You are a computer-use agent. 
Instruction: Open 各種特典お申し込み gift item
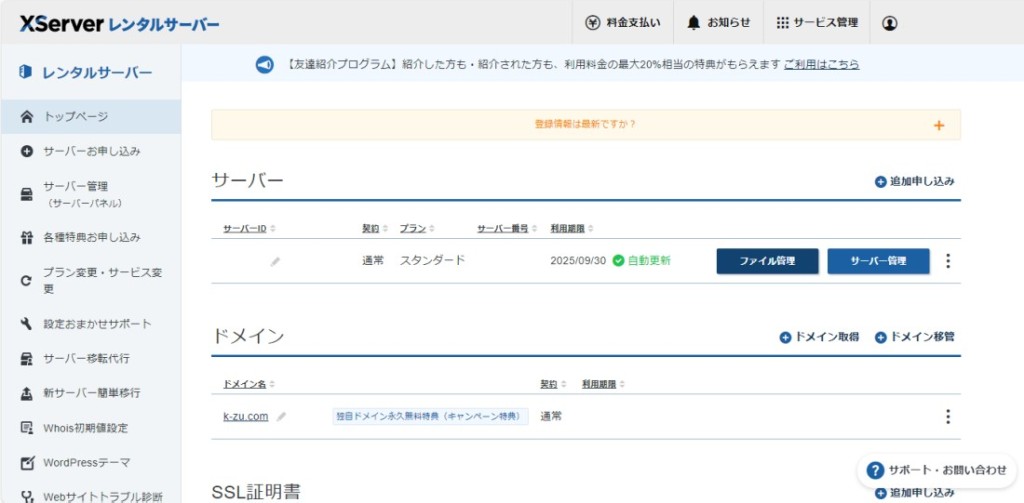pyautogui.click(x=90, y=238)
